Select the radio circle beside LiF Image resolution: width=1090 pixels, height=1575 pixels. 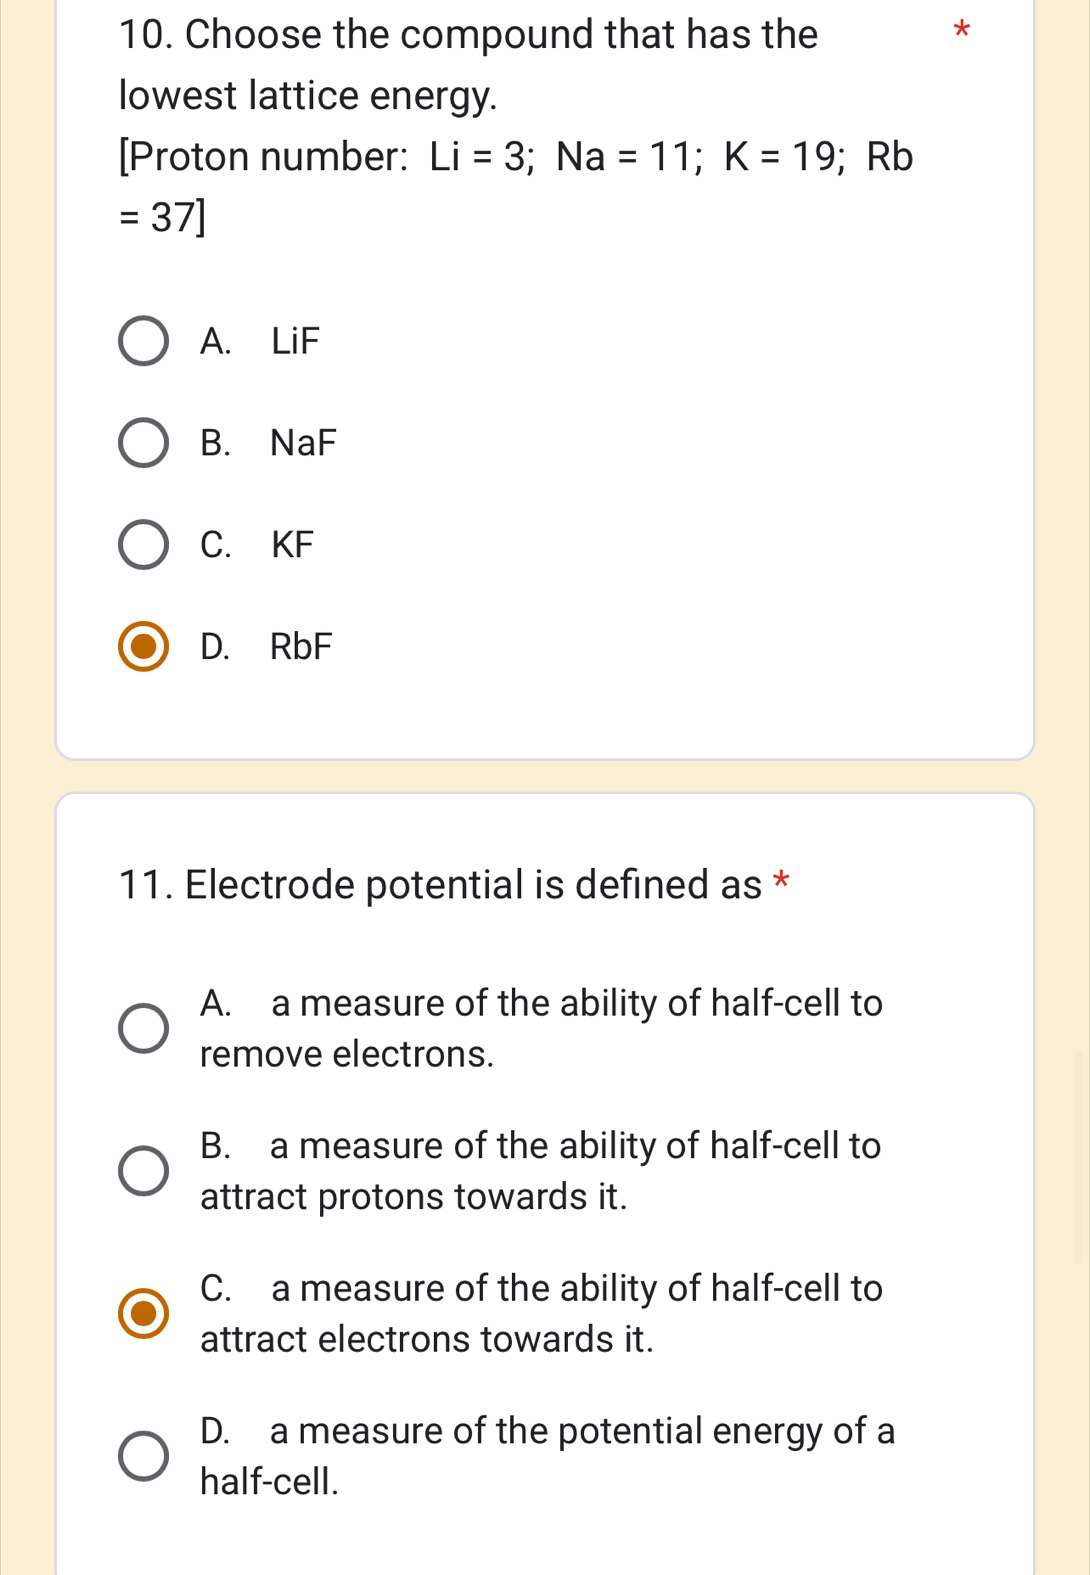[144, 342]
